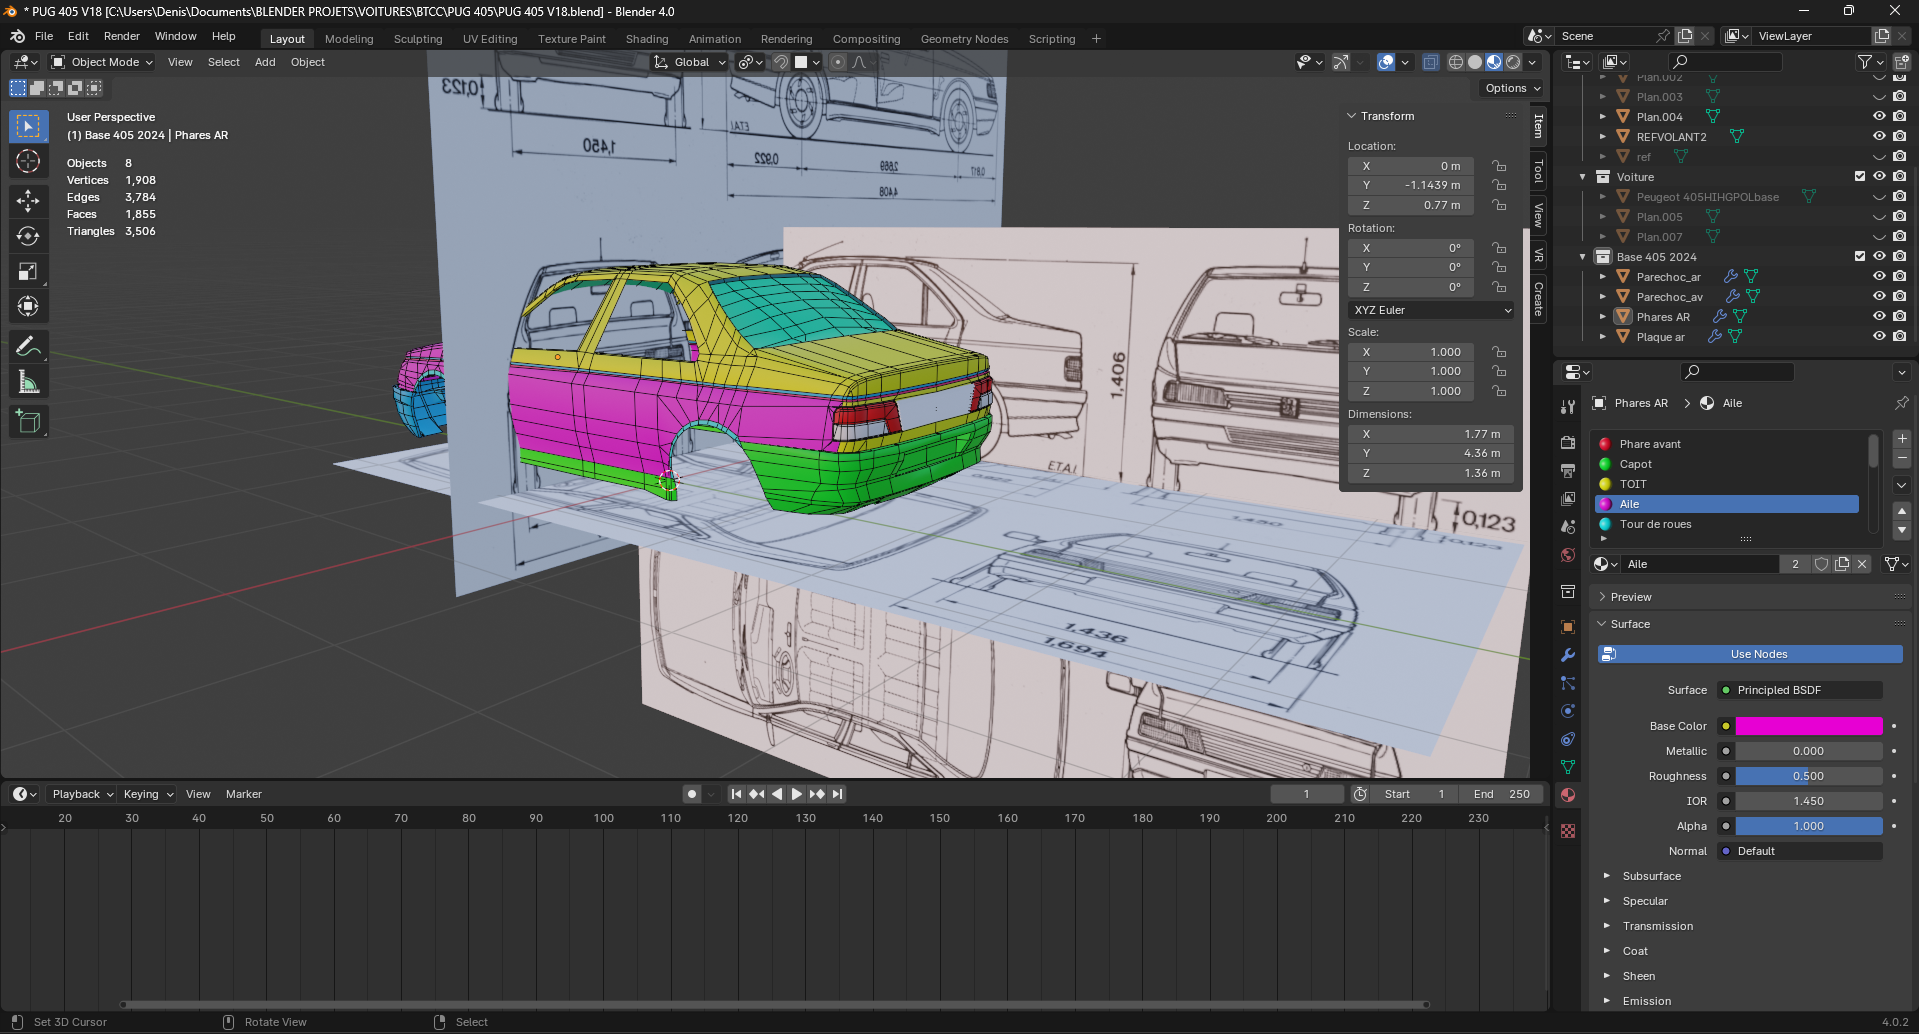Select Parechoc_av in the outliner
This screenshot has width=1919, height=1034.
coord(1669,297)
